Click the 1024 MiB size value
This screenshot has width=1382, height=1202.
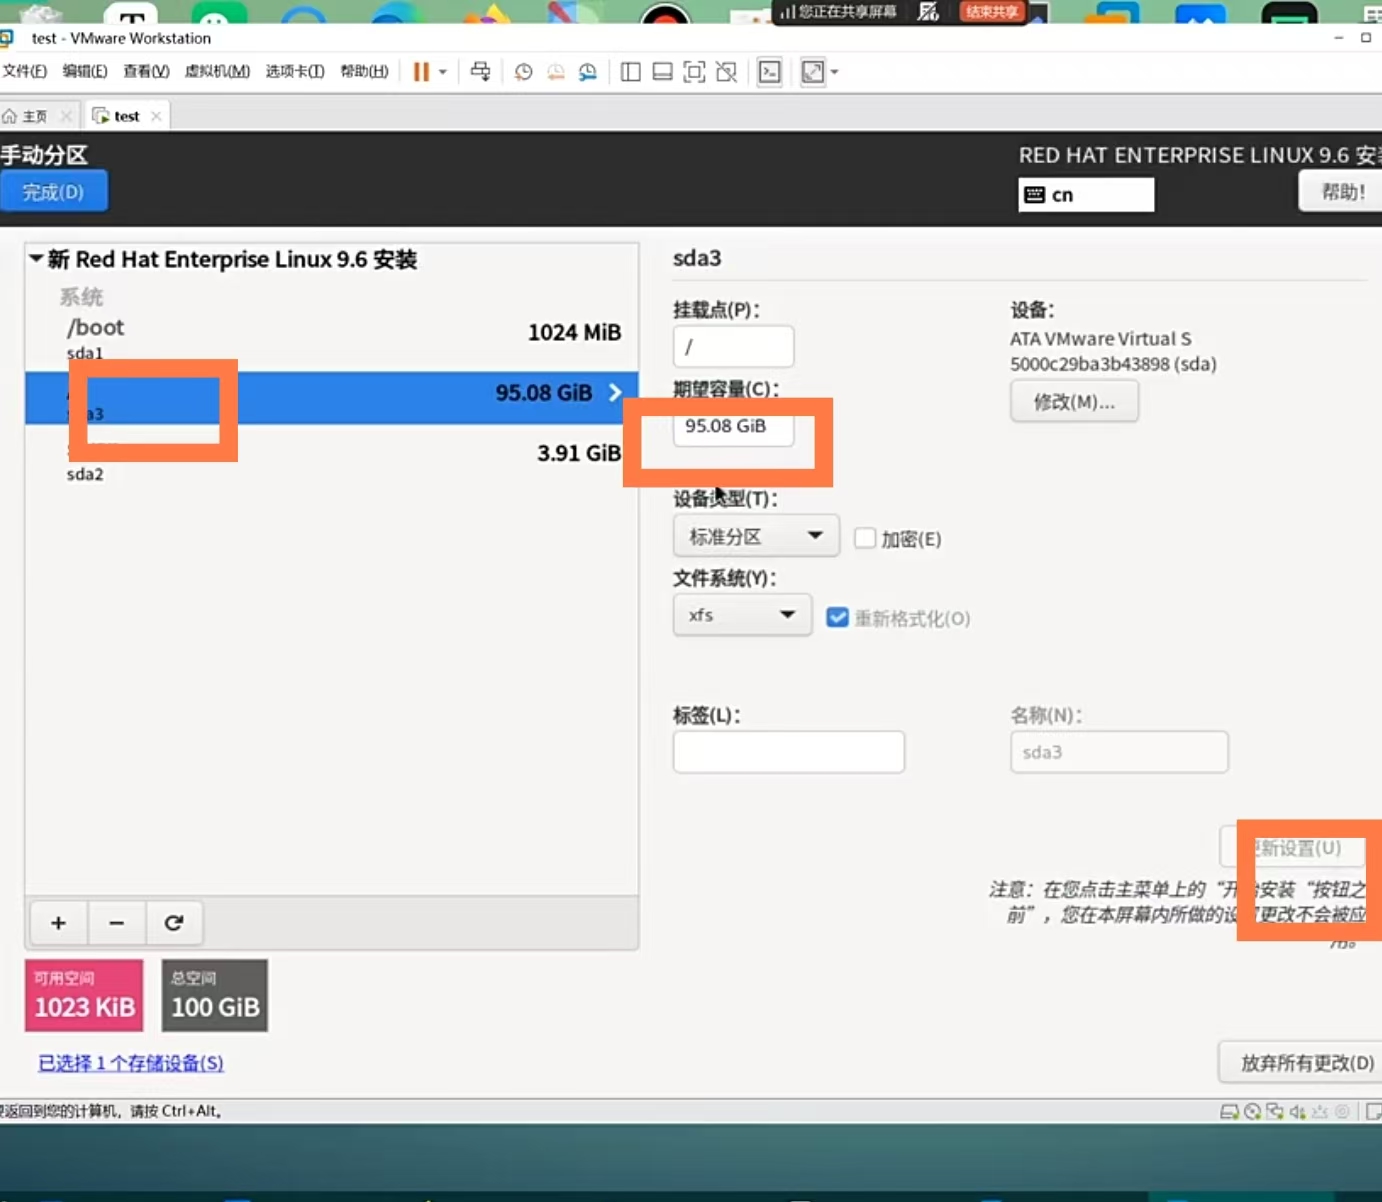(x=574, y=332)
